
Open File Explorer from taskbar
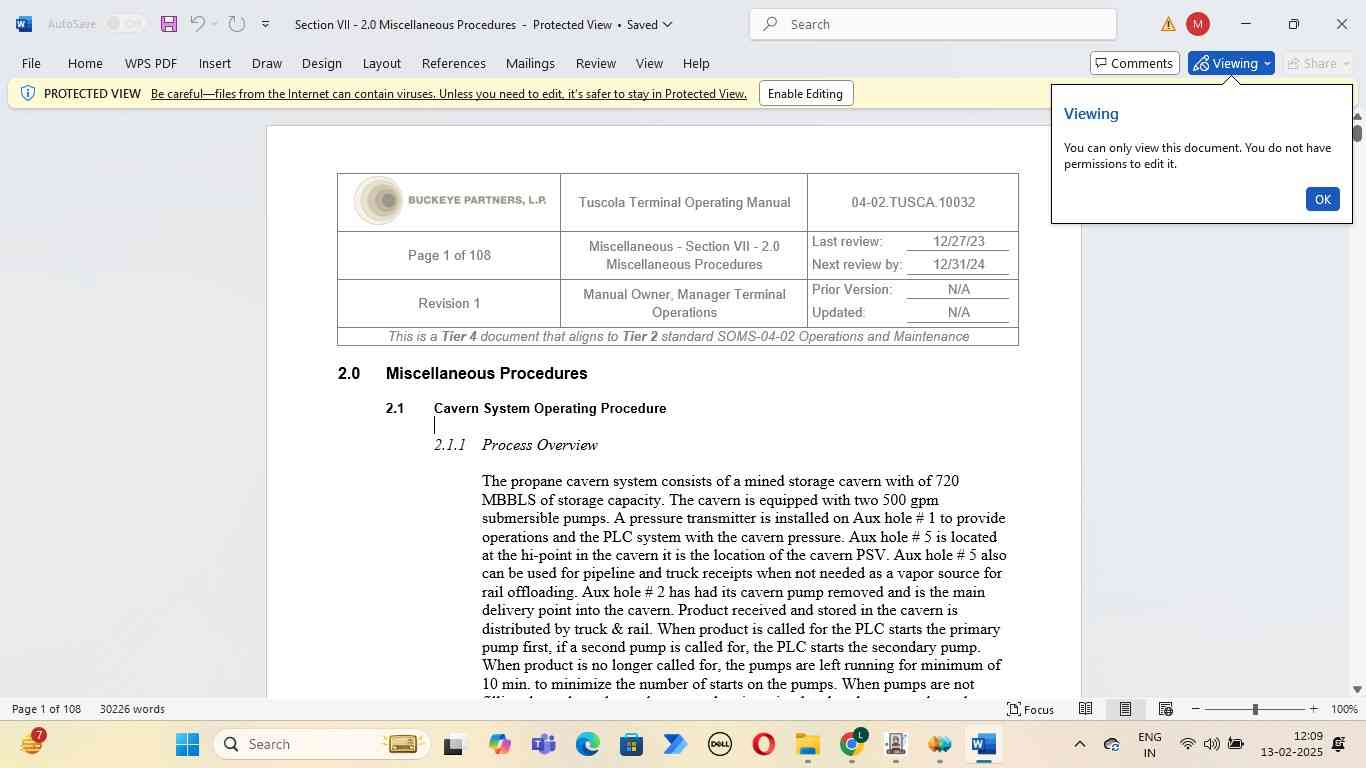click(808, 744)
